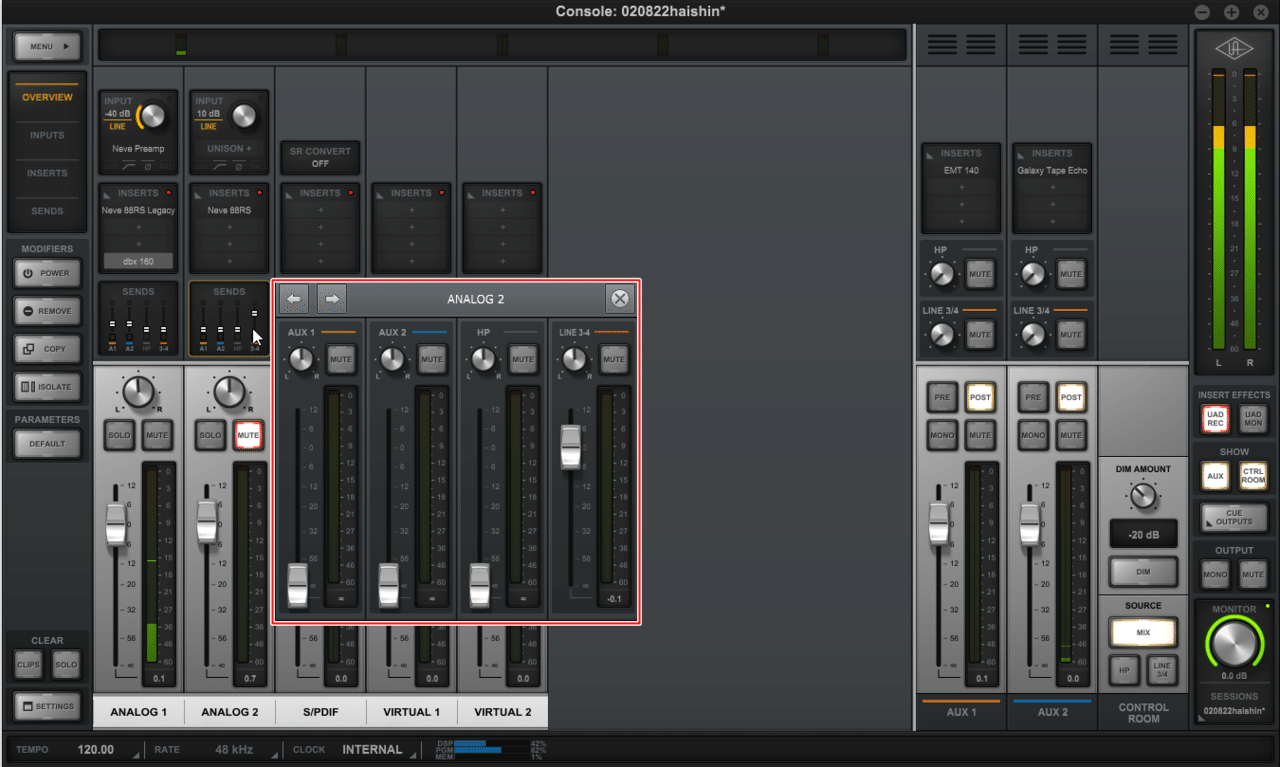
Task: Invert phase on the ANALOG 2 input
Action: [x=237, y=165]
